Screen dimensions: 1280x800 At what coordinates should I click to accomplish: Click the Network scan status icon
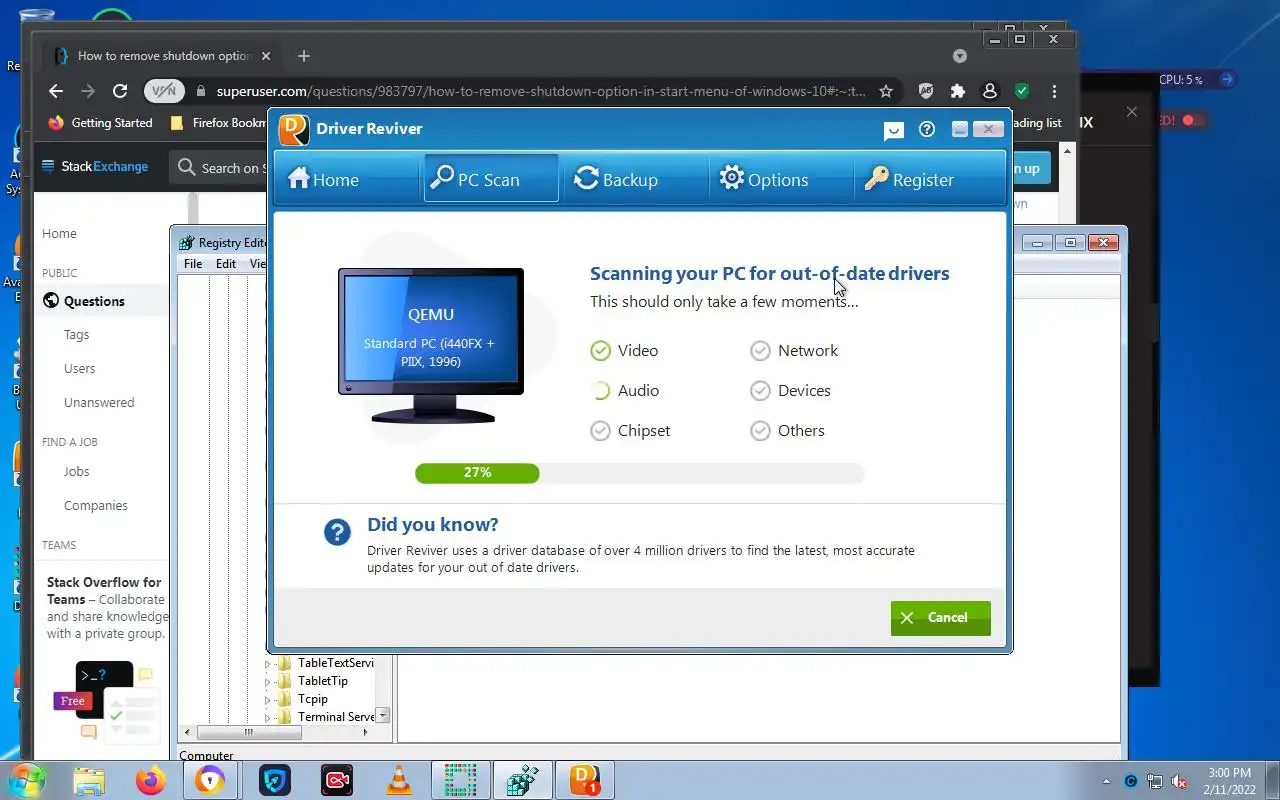click(761, 351)
